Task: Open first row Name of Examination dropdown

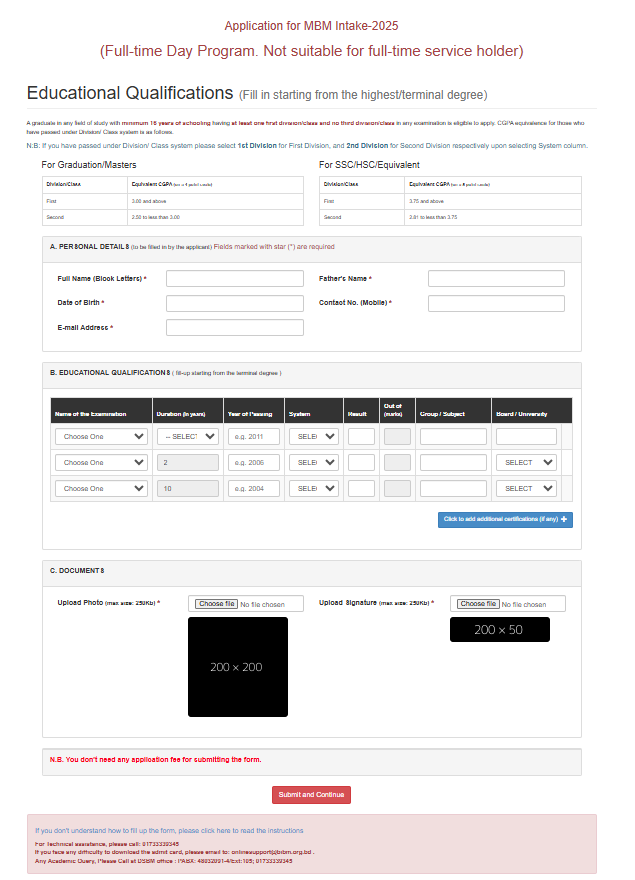Action: [103, 436]
